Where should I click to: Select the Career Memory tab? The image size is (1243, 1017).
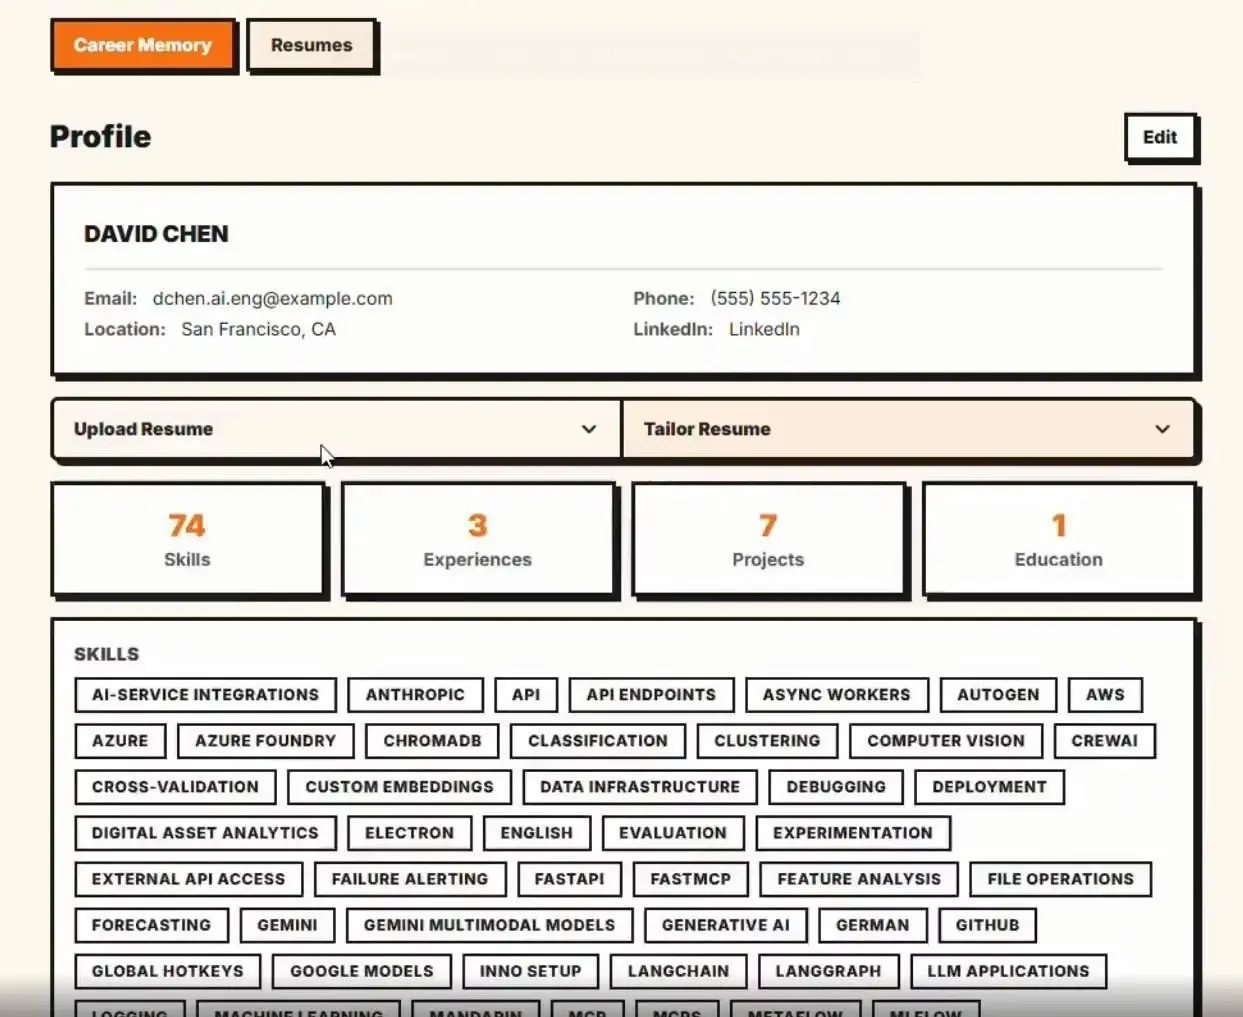point(143,45)
